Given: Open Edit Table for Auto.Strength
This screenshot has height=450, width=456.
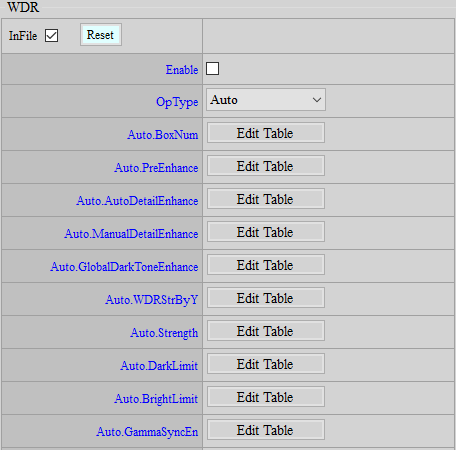Looking at the screenshot, I should [x=266, y=331].
